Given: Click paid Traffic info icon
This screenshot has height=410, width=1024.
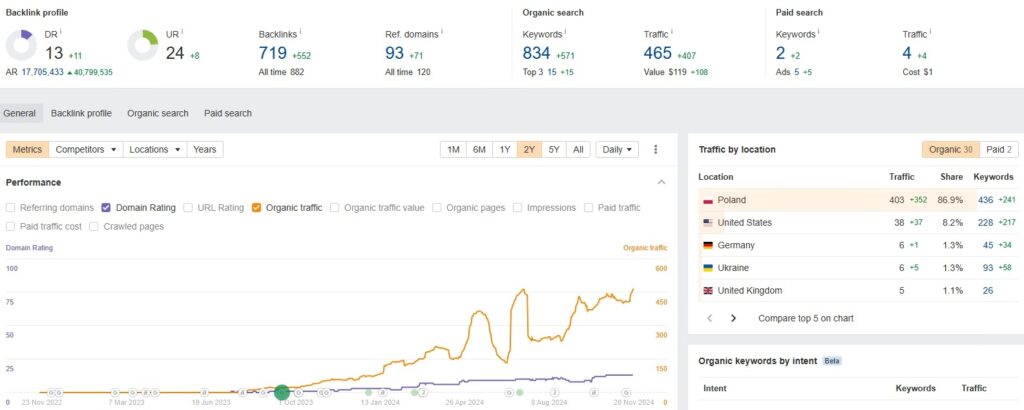Looking at the screenshot, I should [930, 31].
